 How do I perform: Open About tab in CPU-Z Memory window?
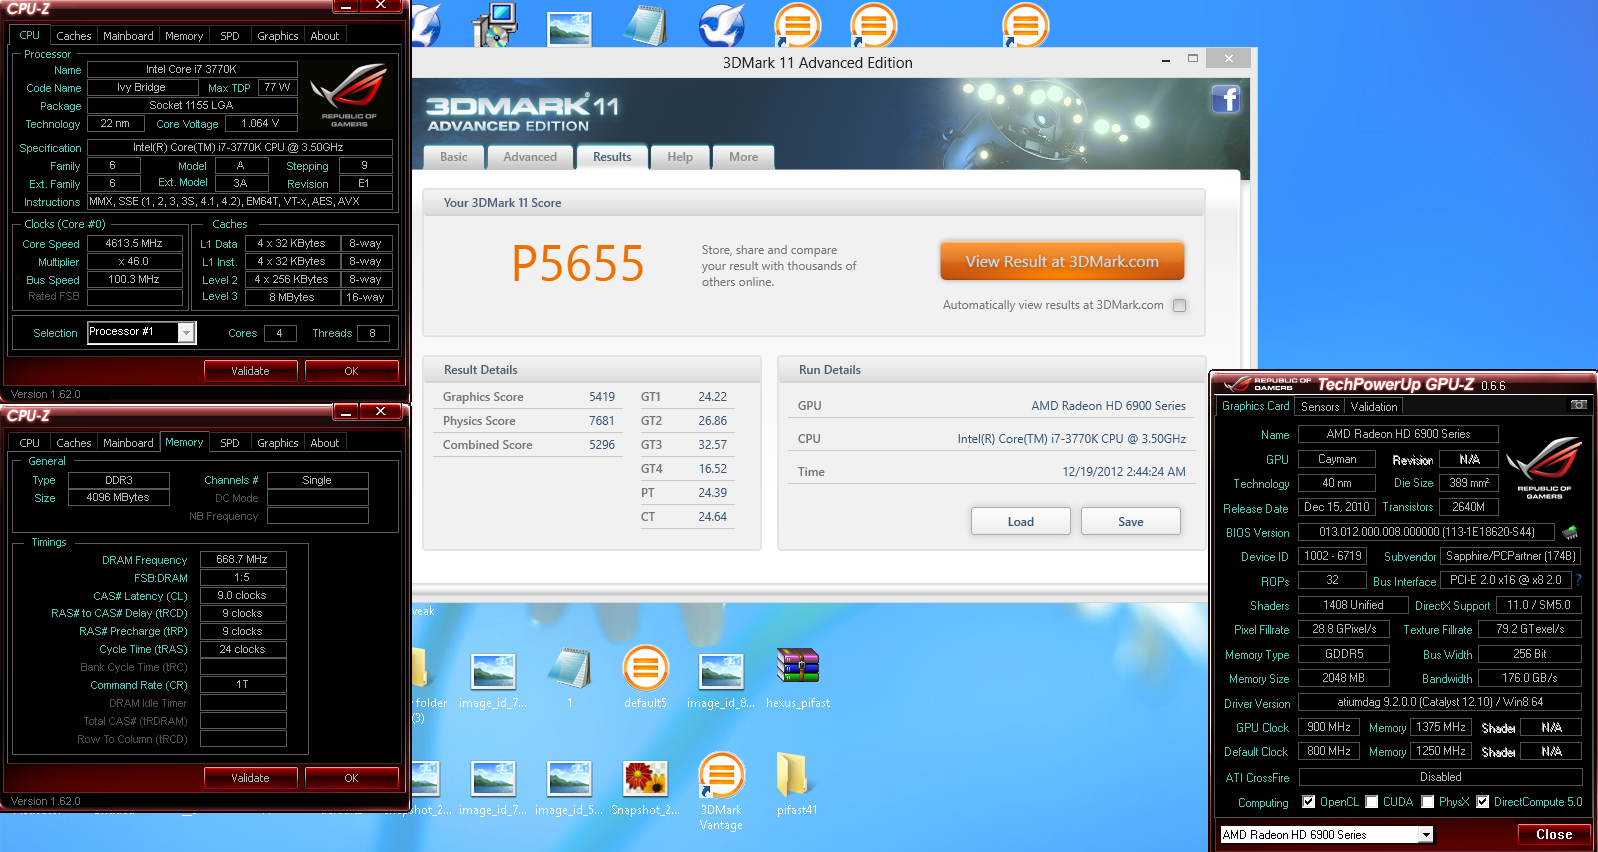(x=325, y=443)
